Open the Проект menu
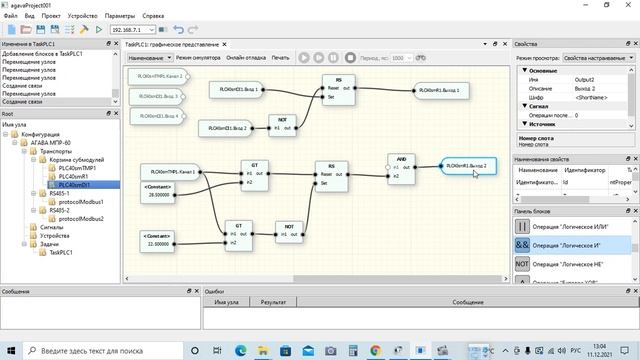 (51, 16)
